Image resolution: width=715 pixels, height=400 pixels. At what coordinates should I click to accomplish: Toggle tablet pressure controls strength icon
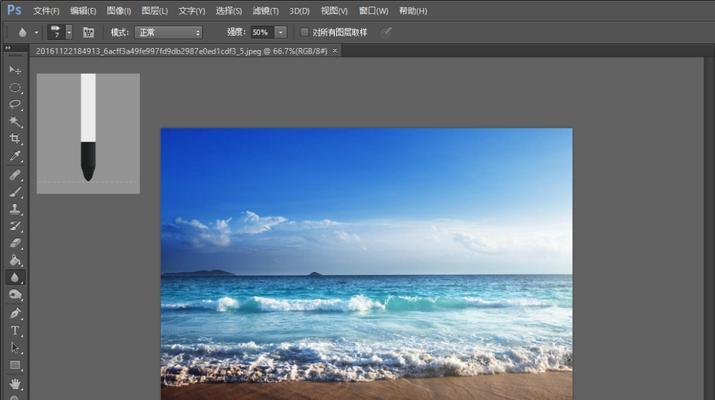coord(386,32)
